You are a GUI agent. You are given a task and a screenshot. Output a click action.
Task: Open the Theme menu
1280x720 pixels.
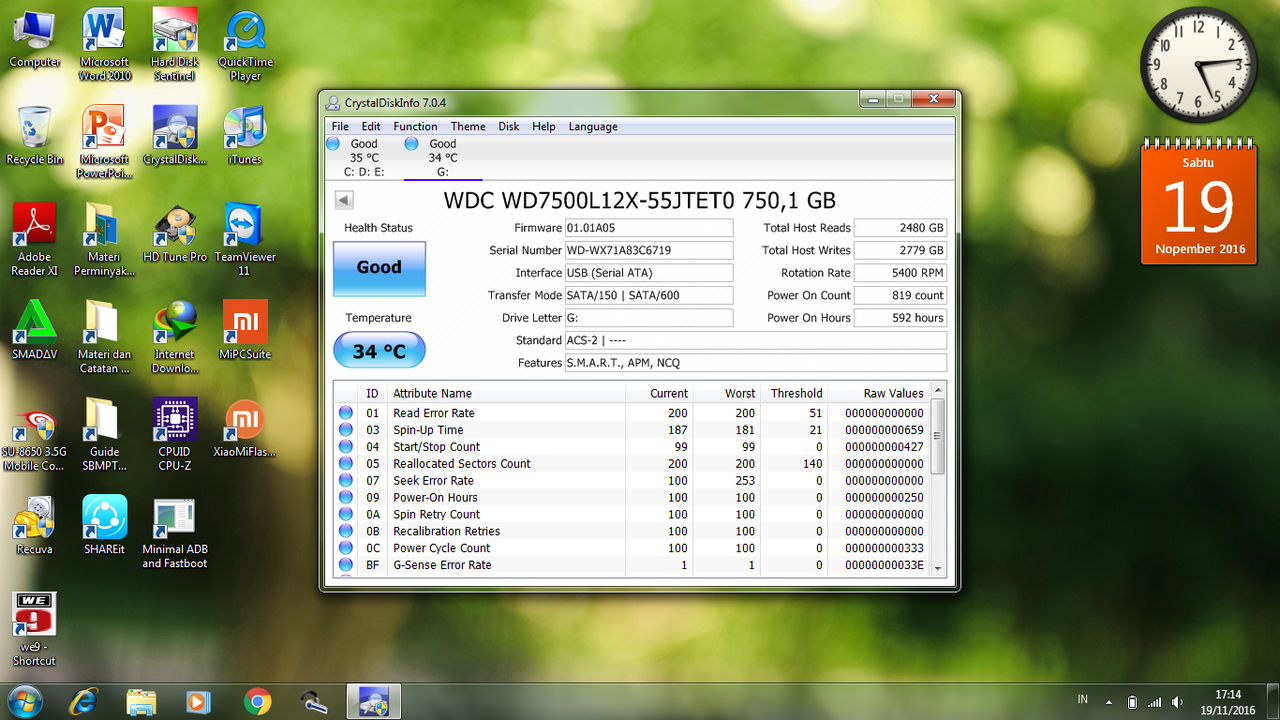(x=468, y=127)
